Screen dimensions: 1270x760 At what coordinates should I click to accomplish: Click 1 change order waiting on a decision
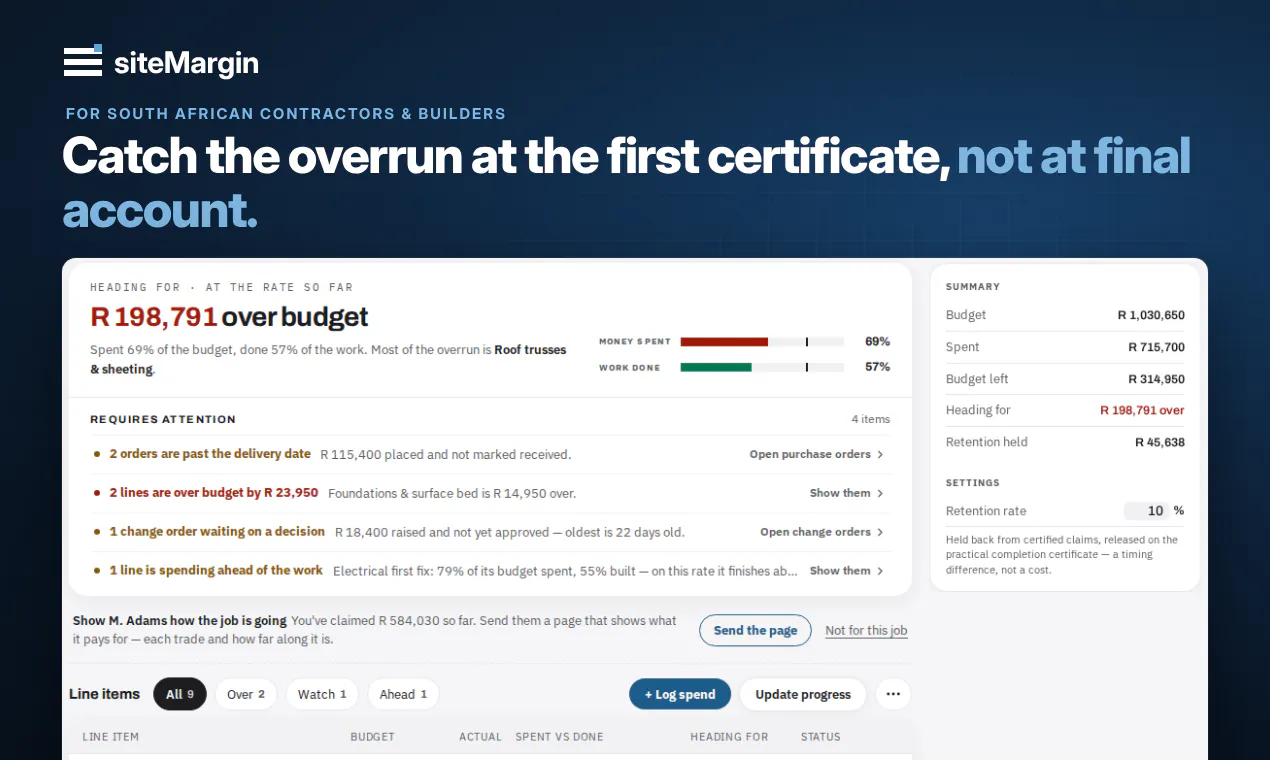(217, 532)
